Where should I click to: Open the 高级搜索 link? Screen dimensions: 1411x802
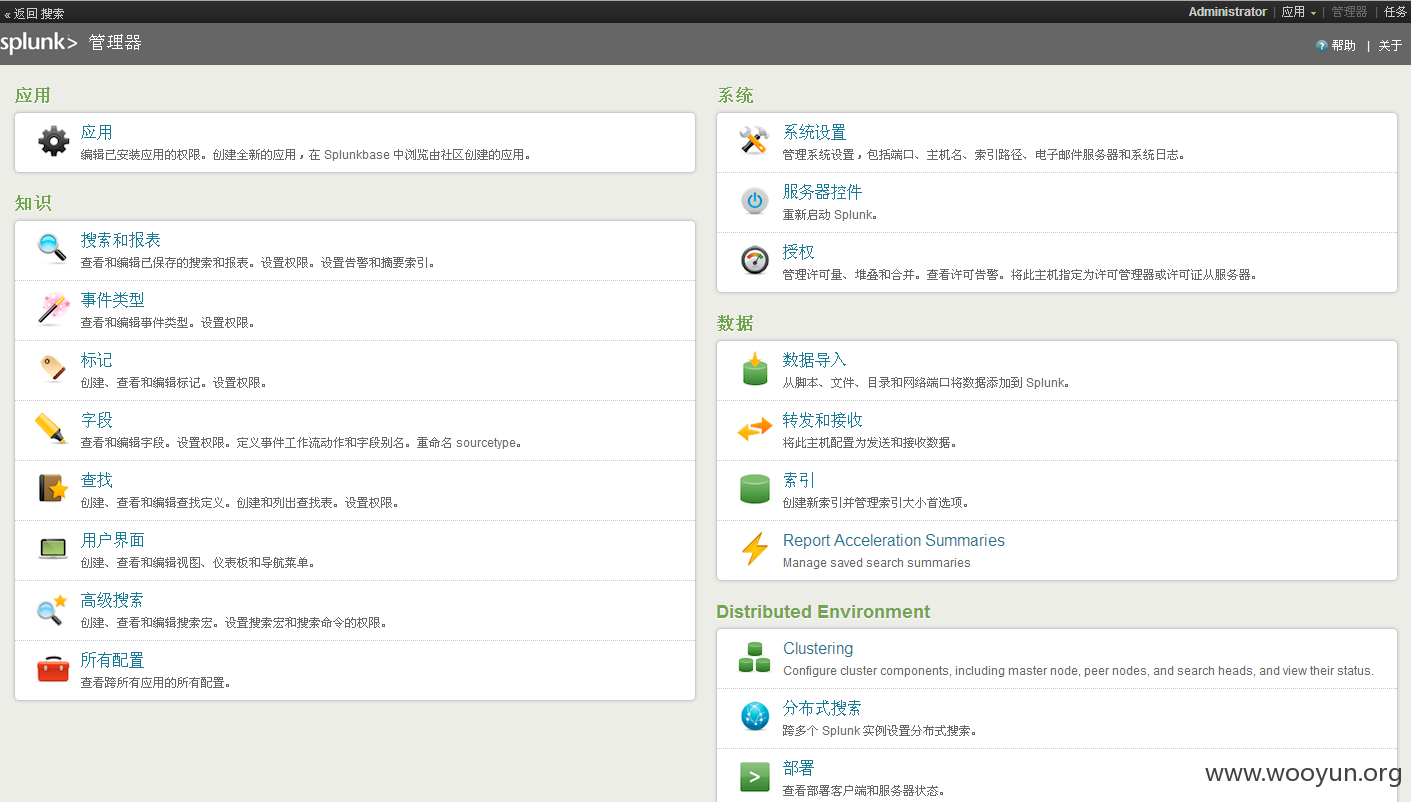[x=112, y=600]
